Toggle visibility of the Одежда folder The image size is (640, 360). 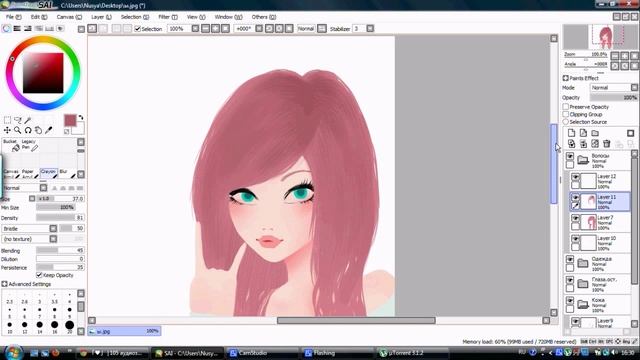570,259
